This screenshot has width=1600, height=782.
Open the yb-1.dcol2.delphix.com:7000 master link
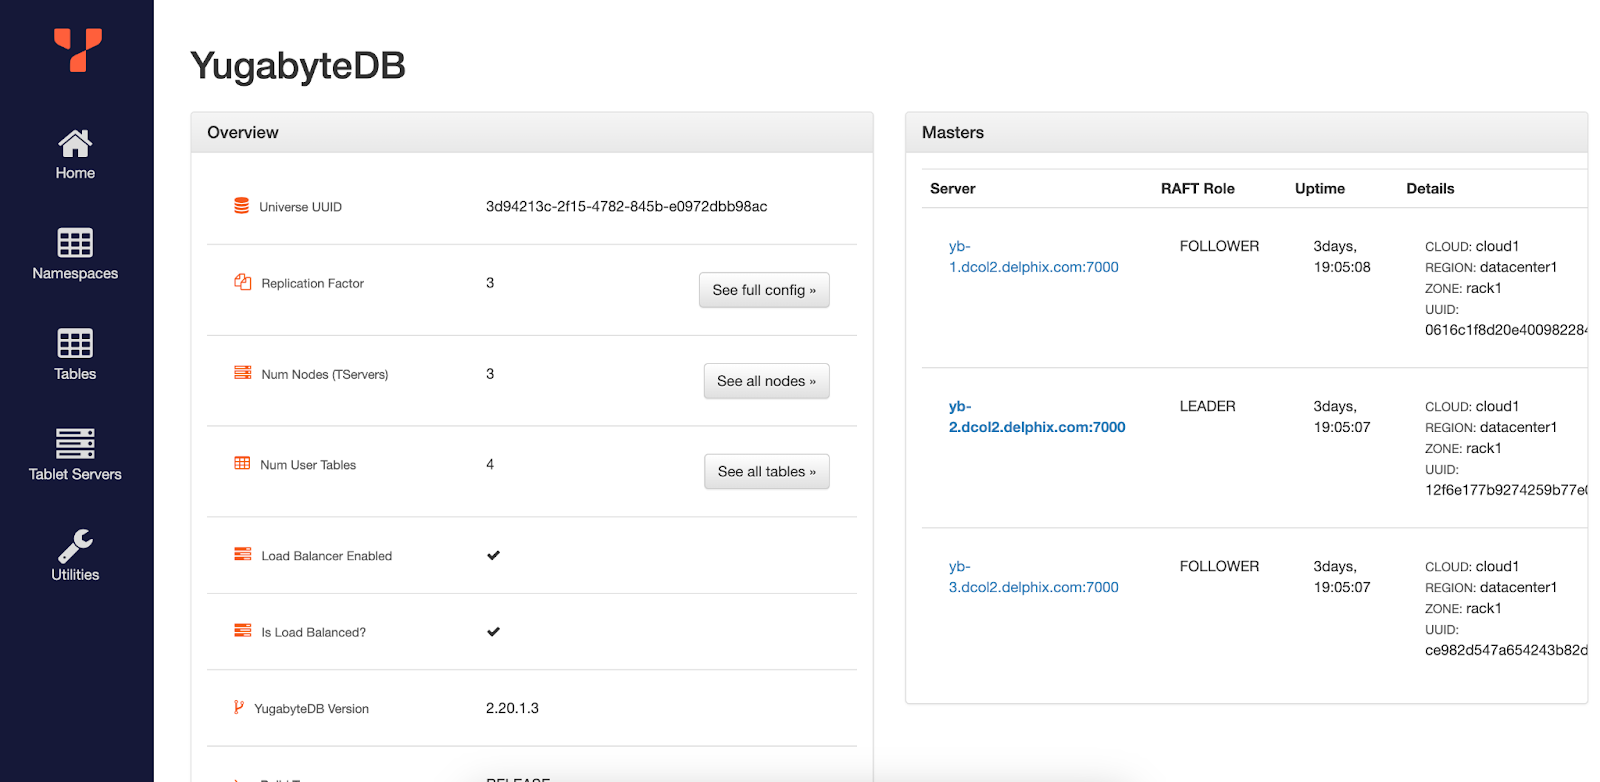tap(1033, 267)
